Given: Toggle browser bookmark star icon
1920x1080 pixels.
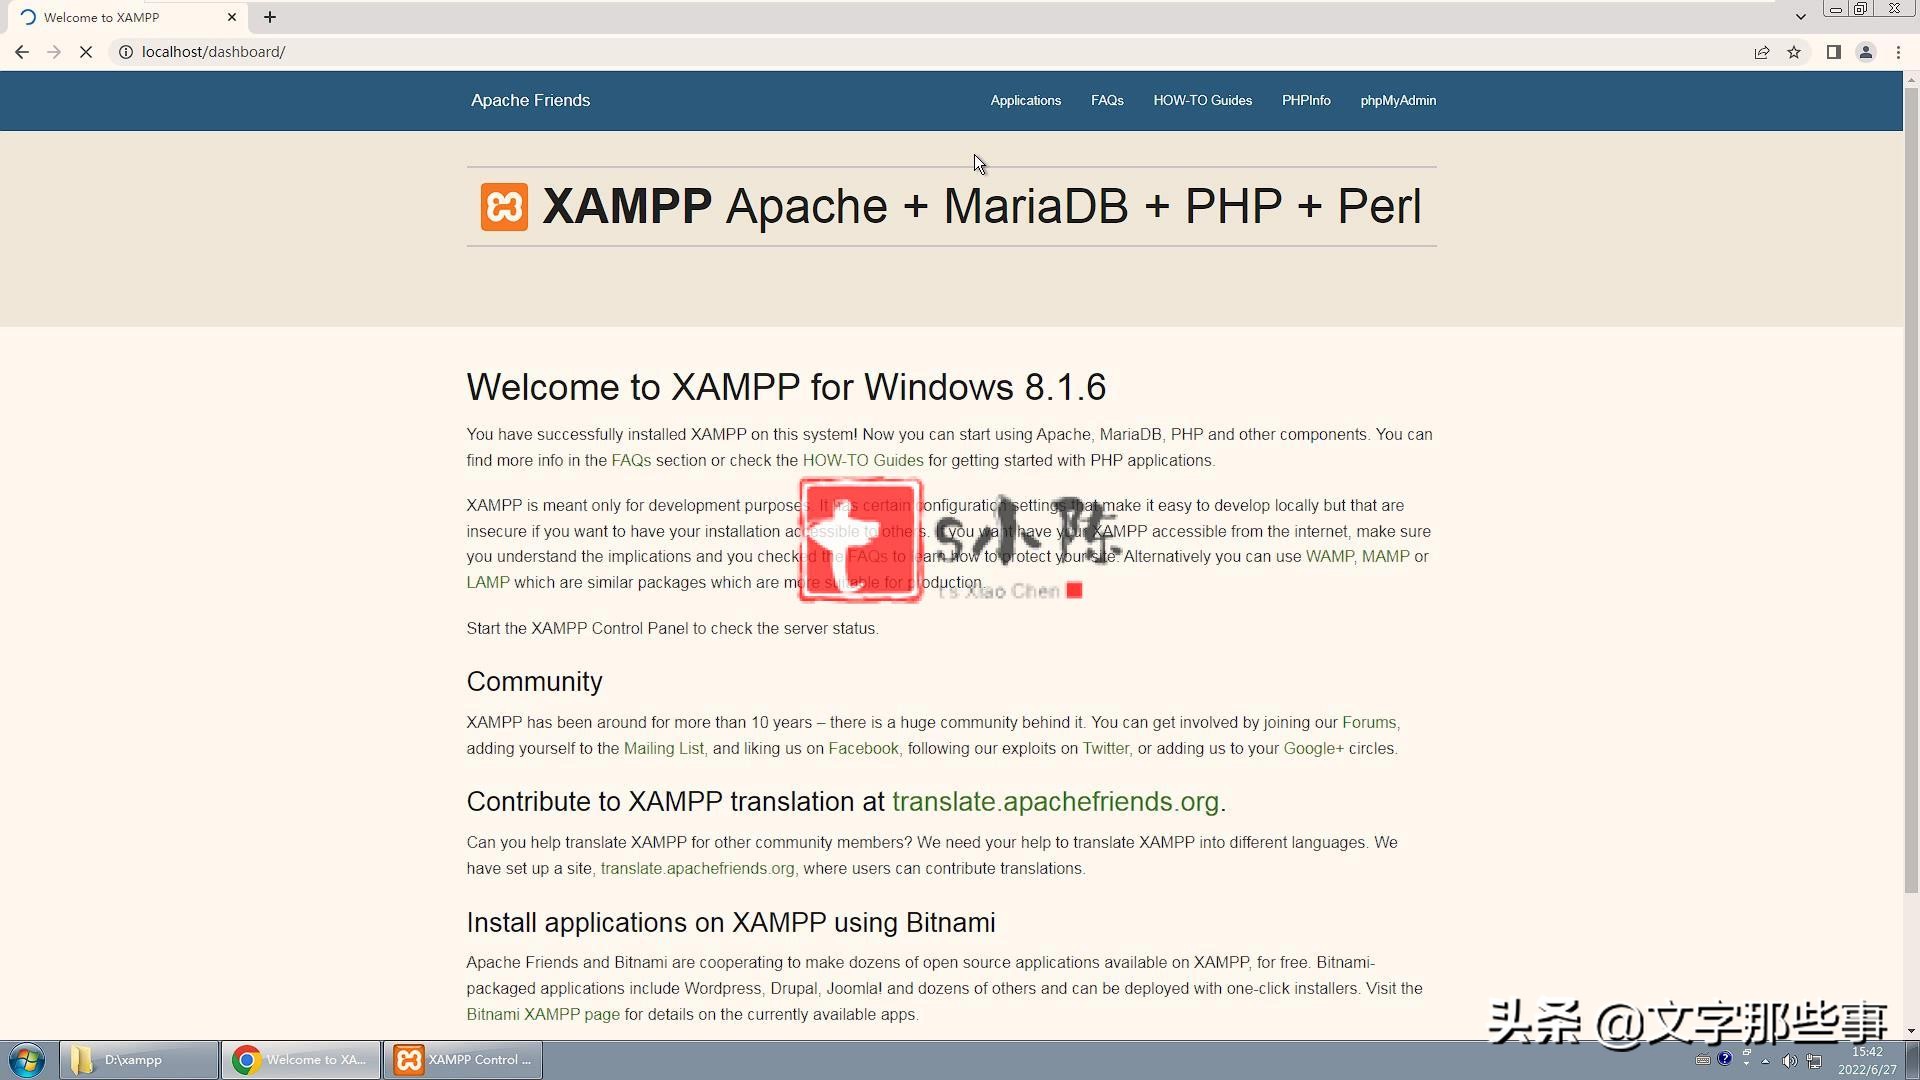Looking at the screenshot, I should point(1796,51).
